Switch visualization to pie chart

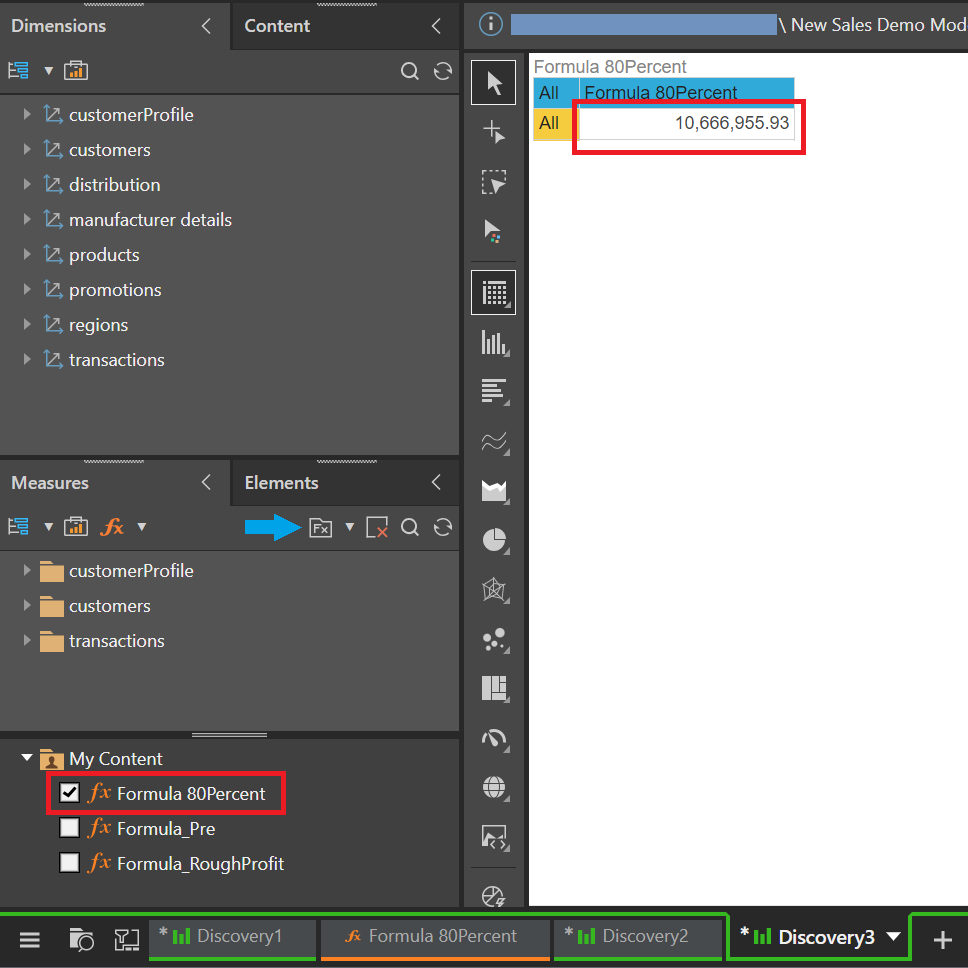pos(494,540)
